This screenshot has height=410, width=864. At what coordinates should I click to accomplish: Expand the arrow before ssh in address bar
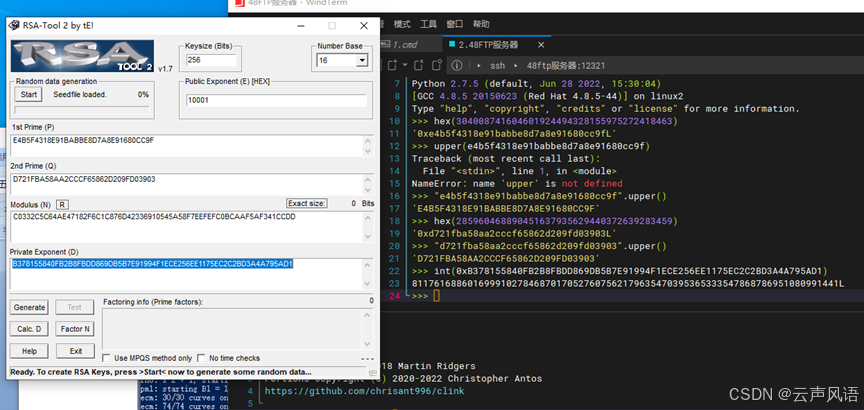(x=478, y=66)
